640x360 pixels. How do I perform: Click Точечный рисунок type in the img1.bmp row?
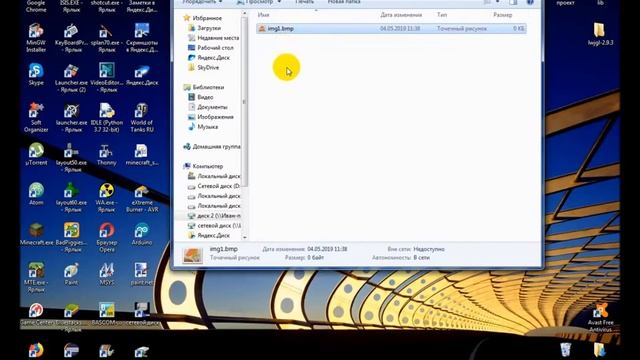tap(462, 29)
